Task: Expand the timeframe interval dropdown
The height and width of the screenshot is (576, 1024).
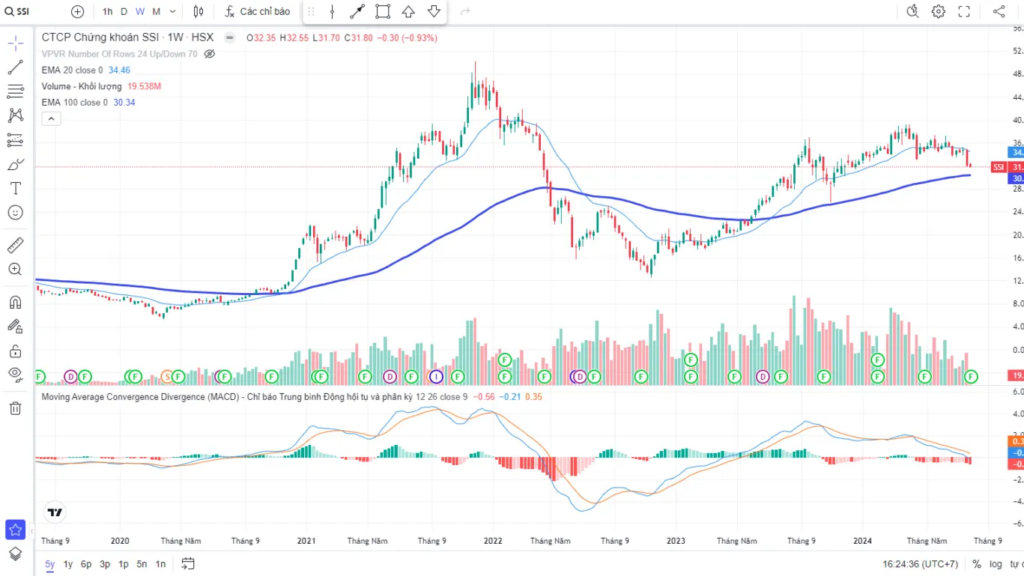Action: (173, 12)
